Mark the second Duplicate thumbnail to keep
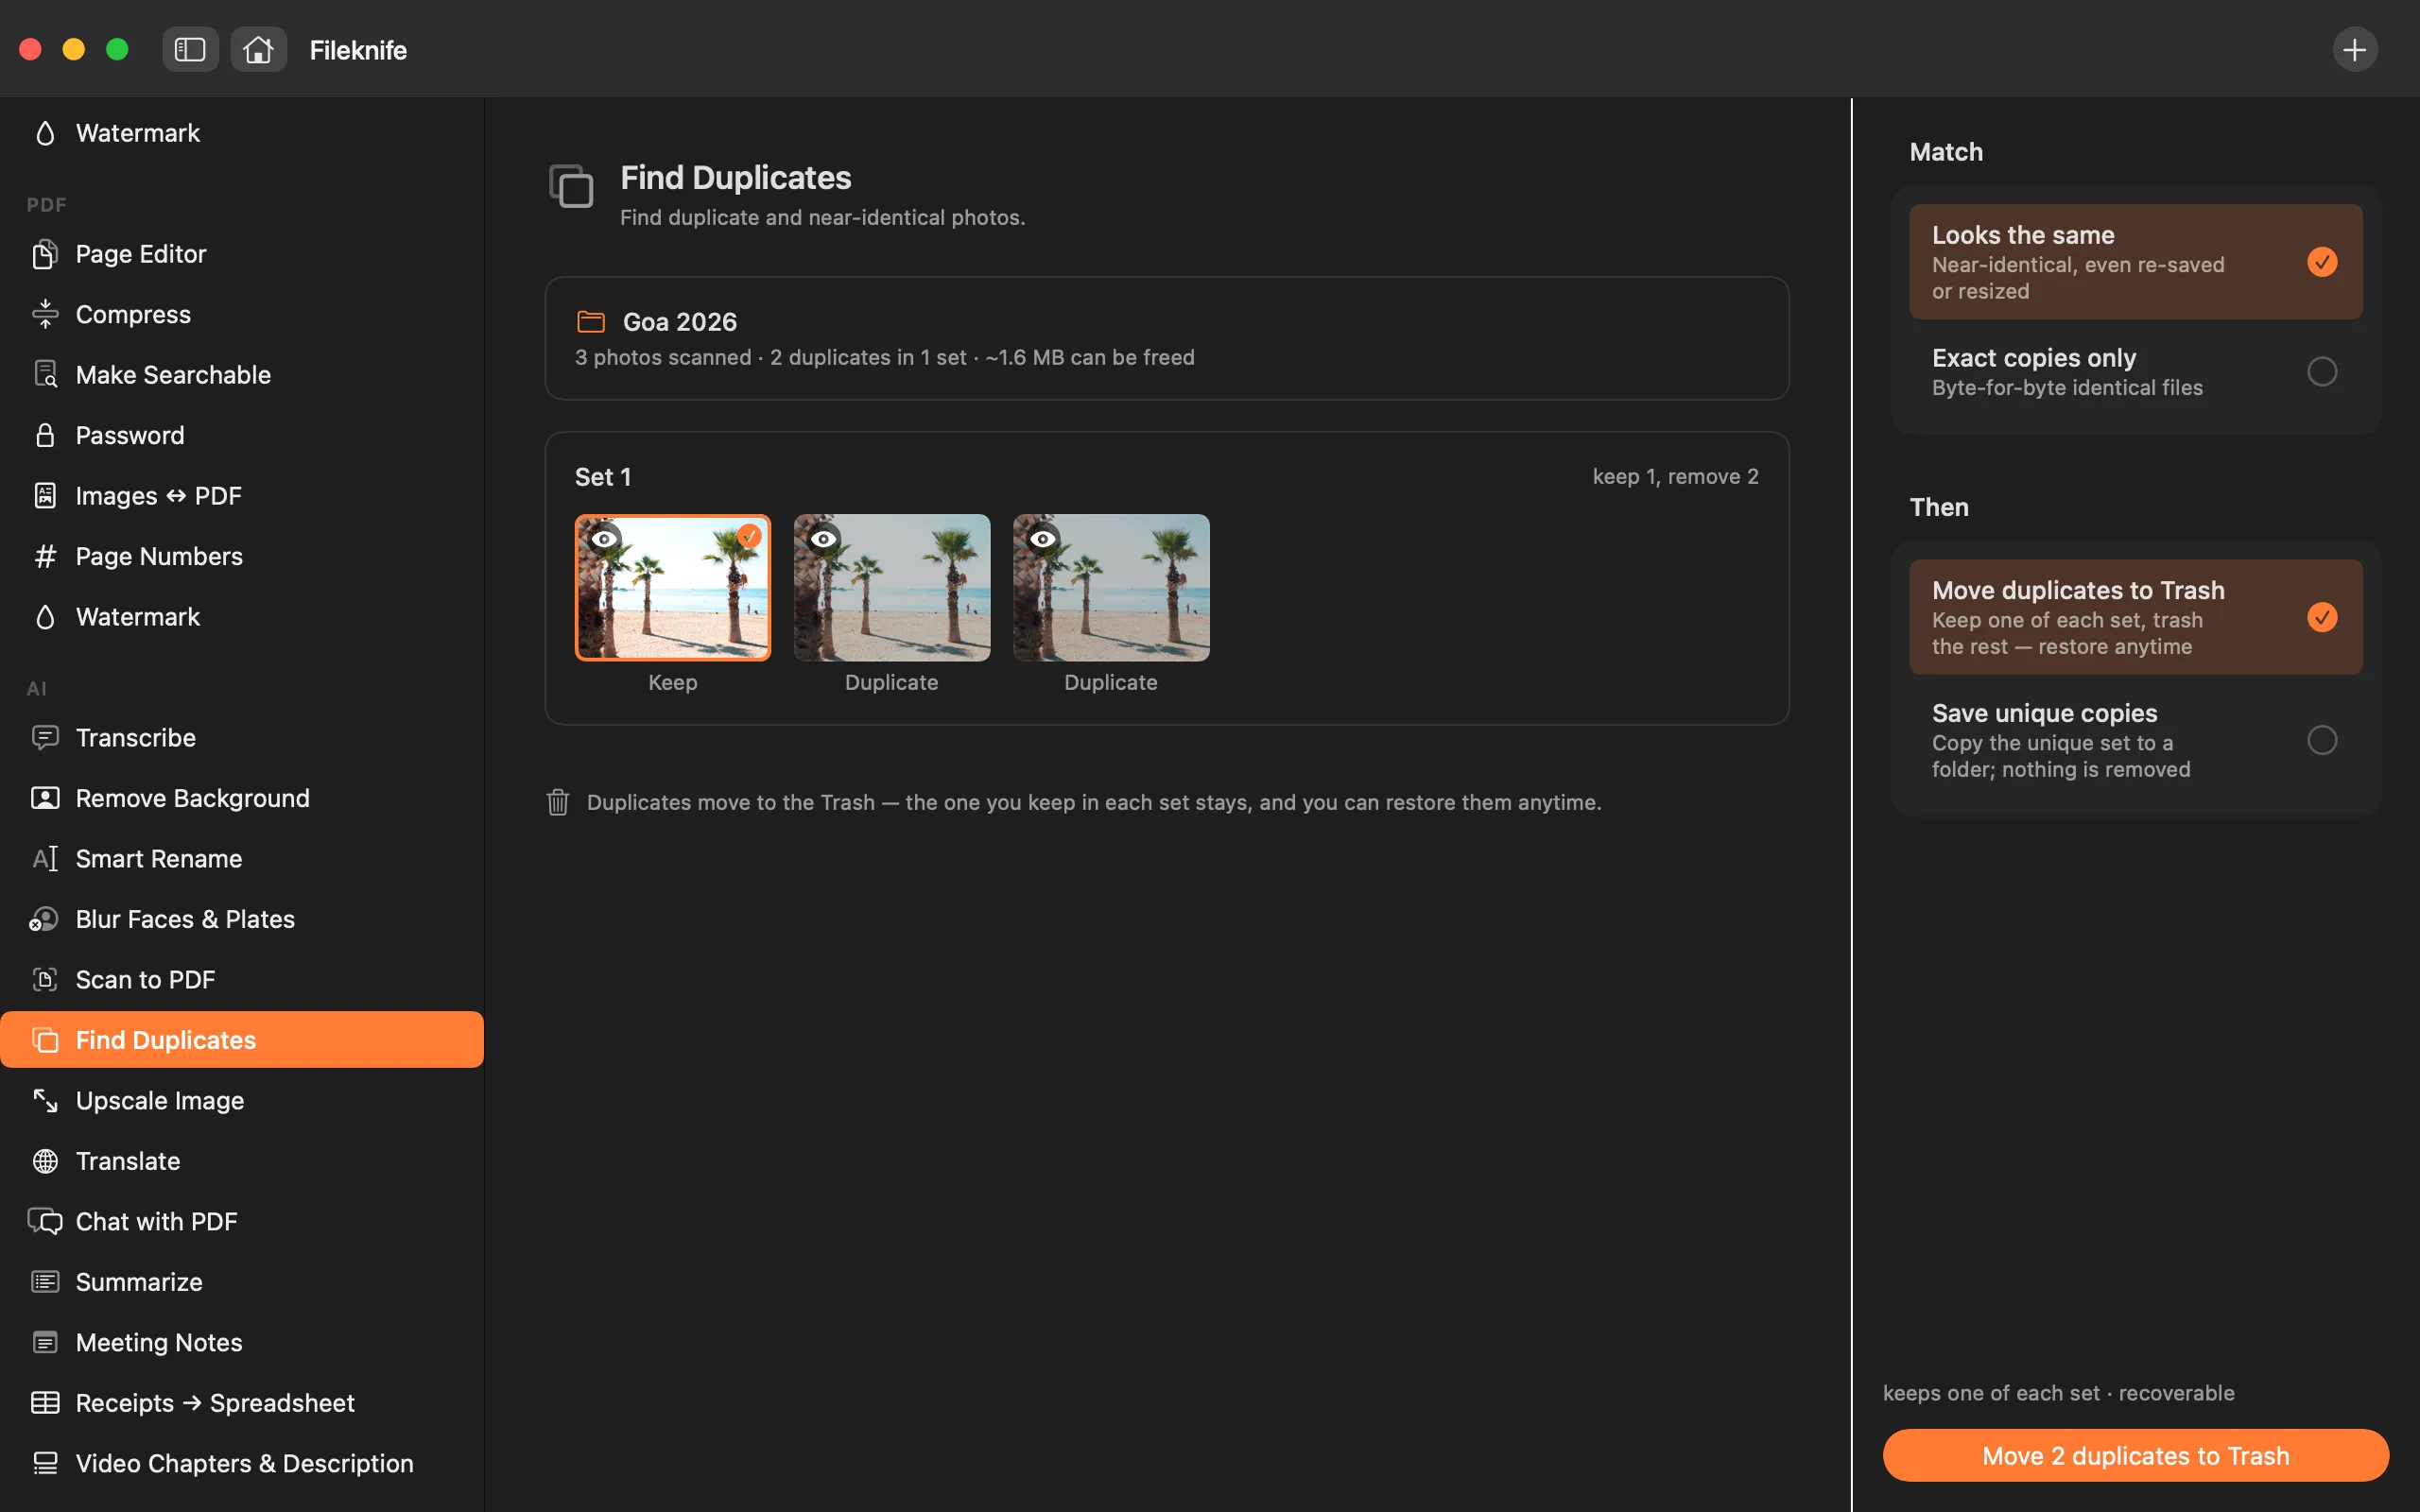 click(x=1111, y=588)
